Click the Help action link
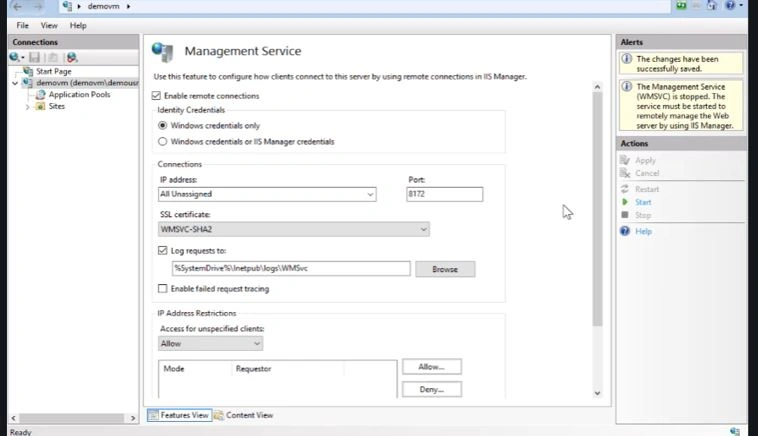Image resolution: width=758 pixels, height=436 pixels. point(643,231)
